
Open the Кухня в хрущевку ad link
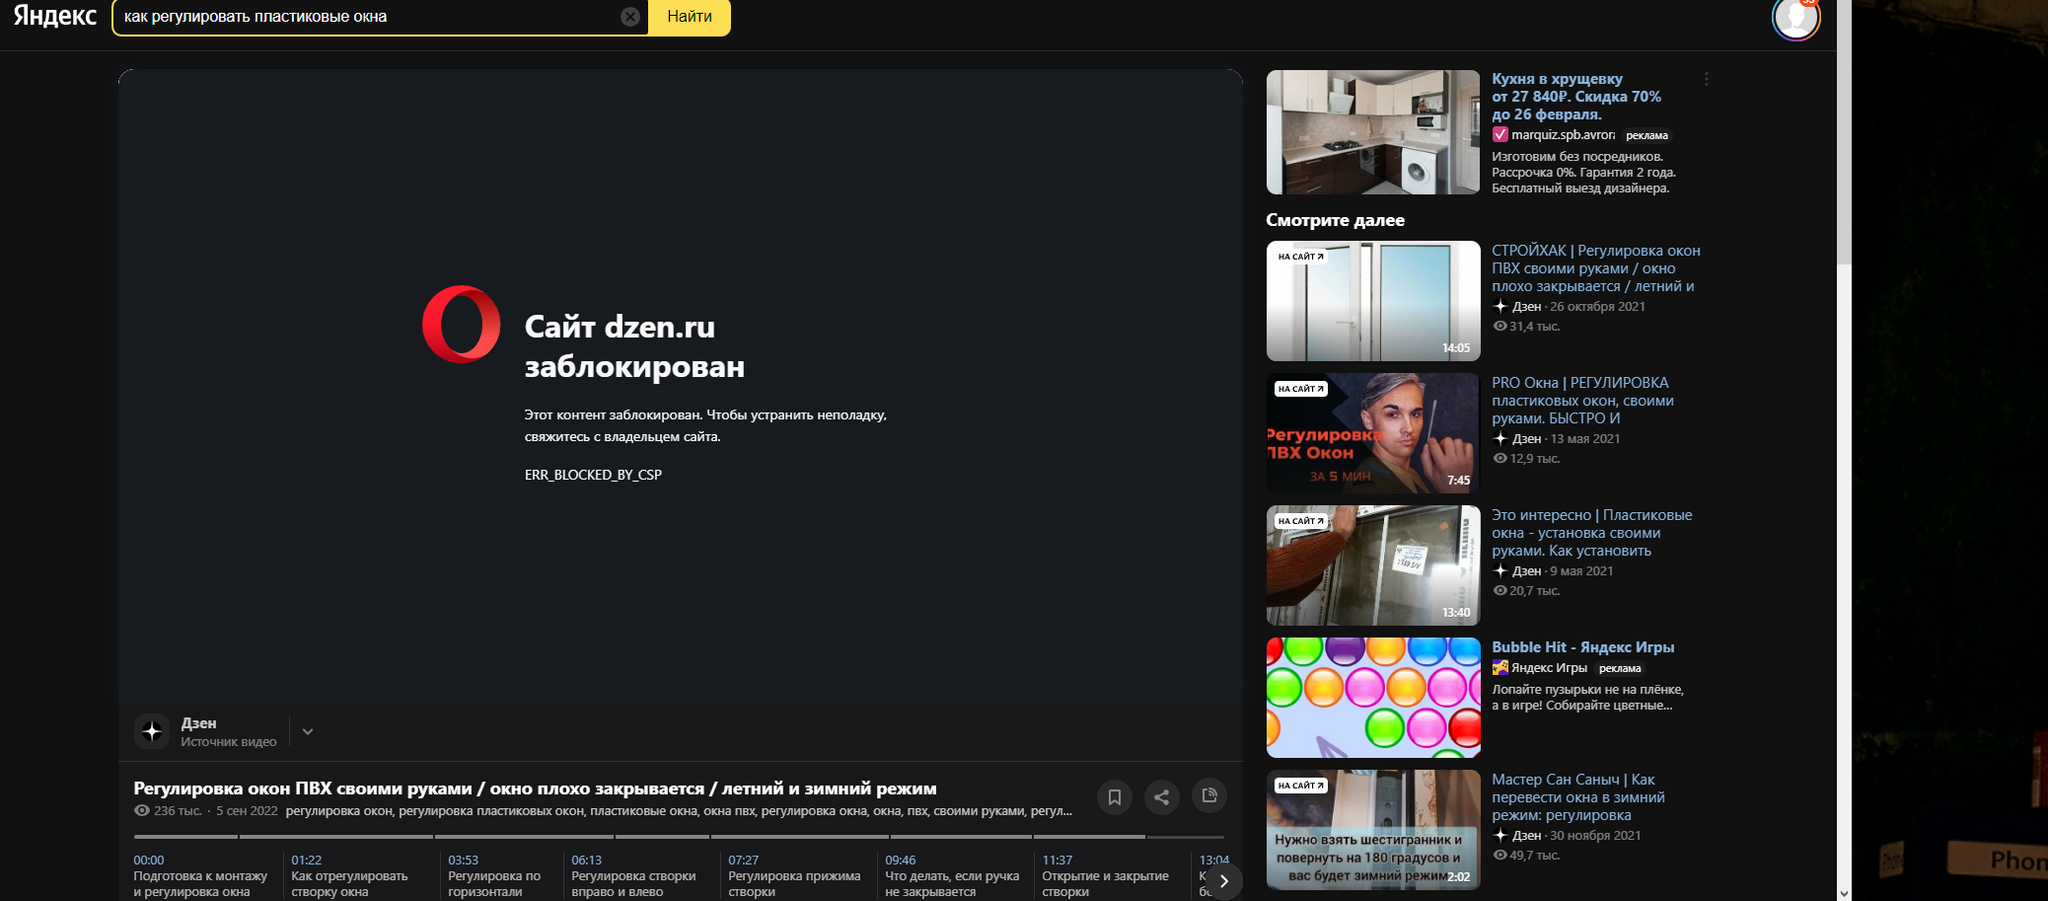[1576, 97]
